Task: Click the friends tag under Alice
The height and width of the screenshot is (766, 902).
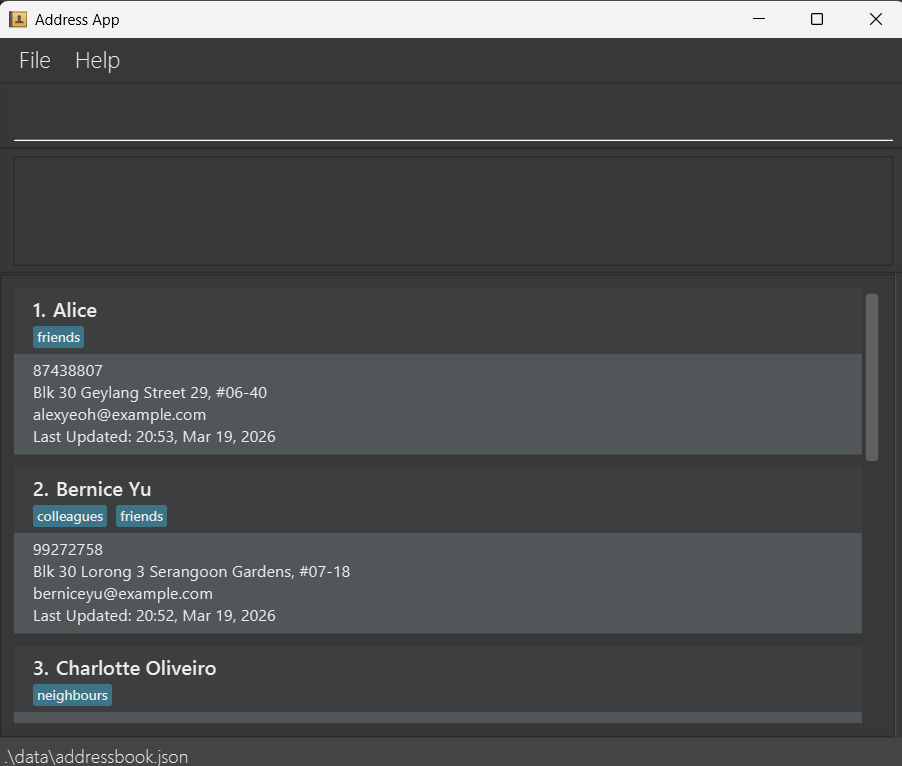Action: pyautogui.click(x=58, y=338)
